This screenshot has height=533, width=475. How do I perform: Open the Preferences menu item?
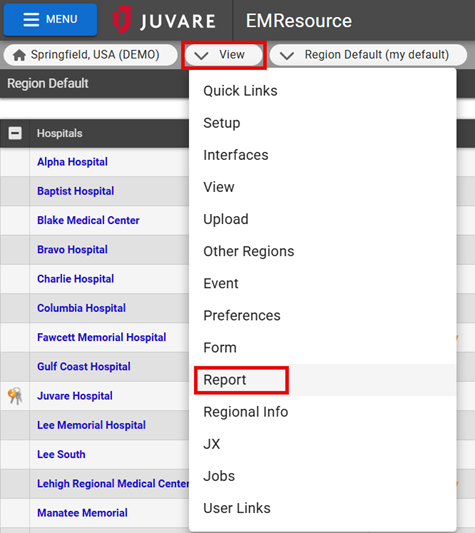[x=322, y=315]
